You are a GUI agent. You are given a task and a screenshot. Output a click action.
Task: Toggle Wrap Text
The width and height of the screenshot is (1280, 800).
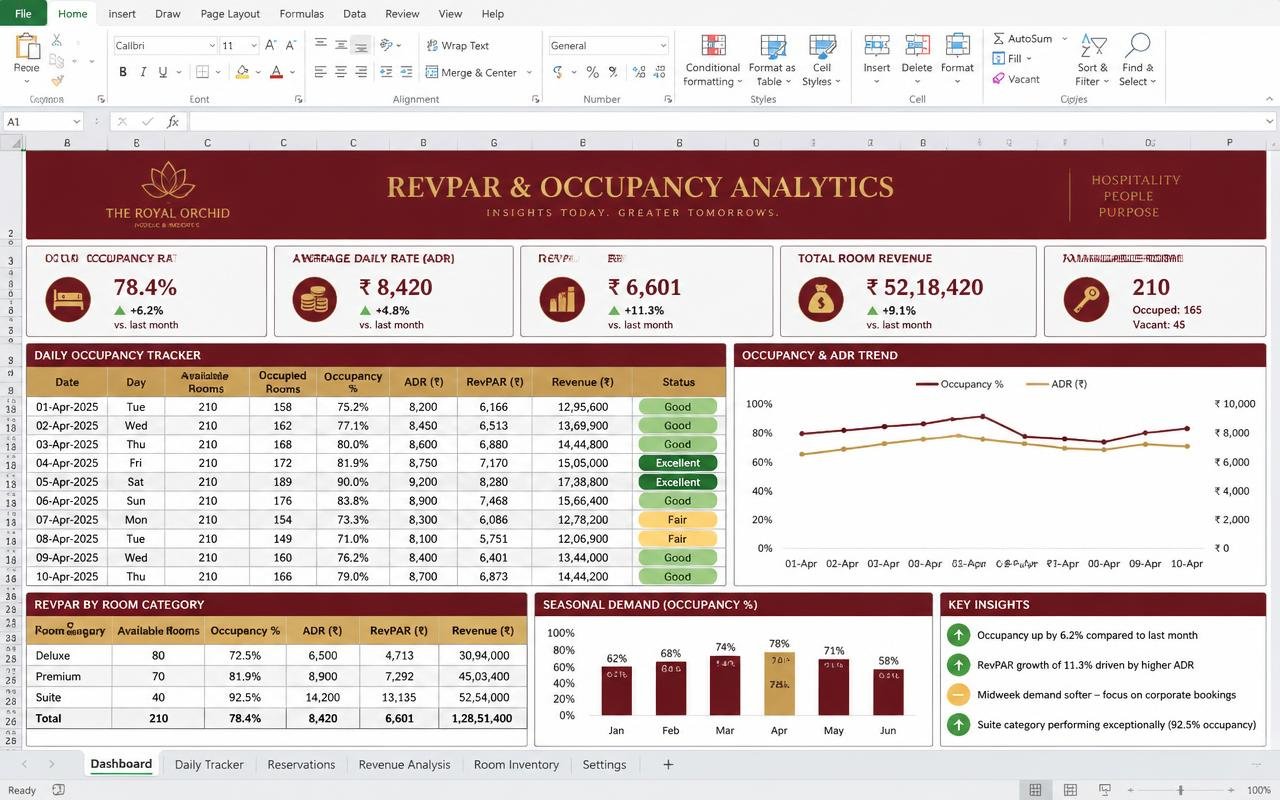(458, 45)
